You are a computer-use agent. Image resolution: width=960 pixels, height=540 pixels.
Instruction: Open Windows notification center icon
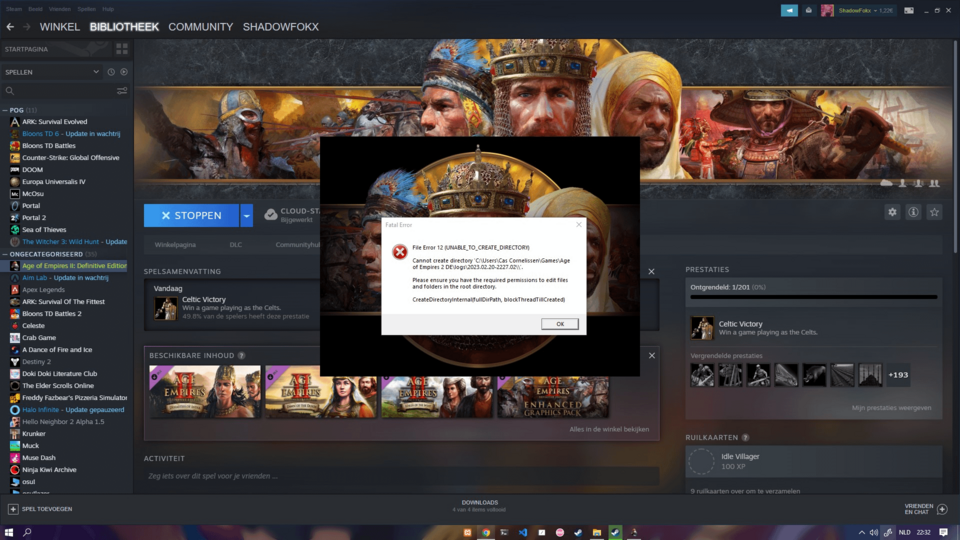943,532
